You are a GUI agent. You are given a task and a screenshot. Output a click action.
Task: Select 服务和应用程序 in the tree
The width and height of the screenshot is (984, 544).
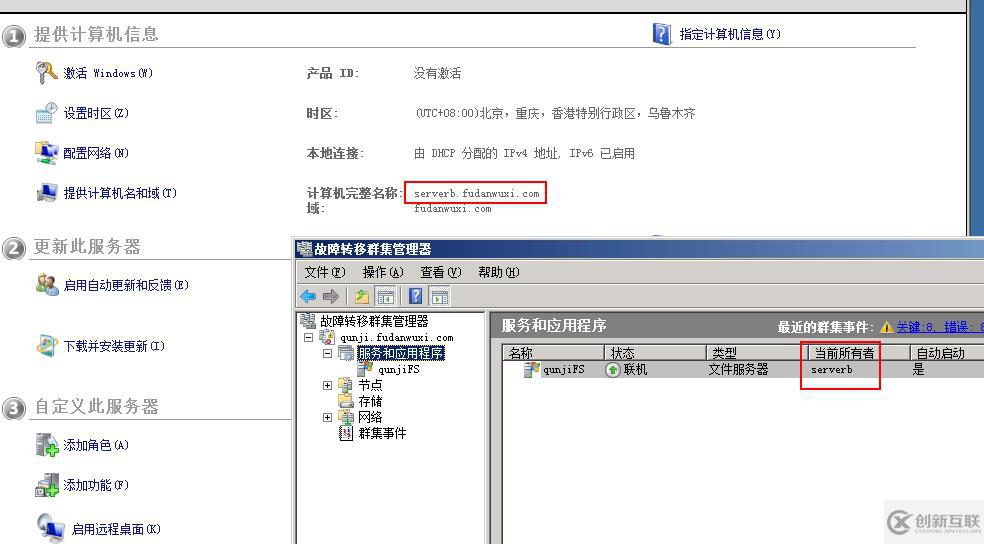(x=401, y=353)
